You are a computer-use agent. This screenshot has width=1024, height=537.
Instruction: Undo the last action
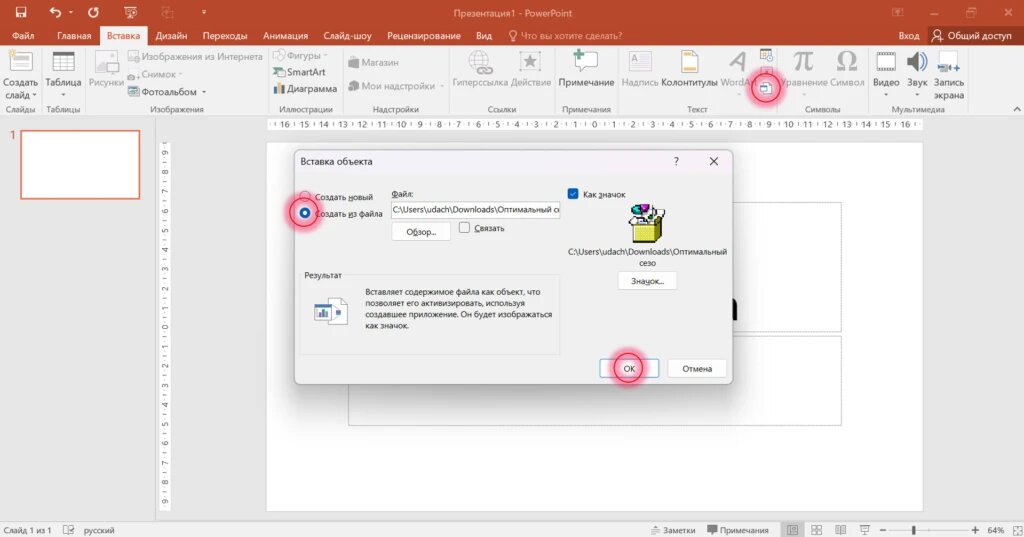tap(55, 12)
